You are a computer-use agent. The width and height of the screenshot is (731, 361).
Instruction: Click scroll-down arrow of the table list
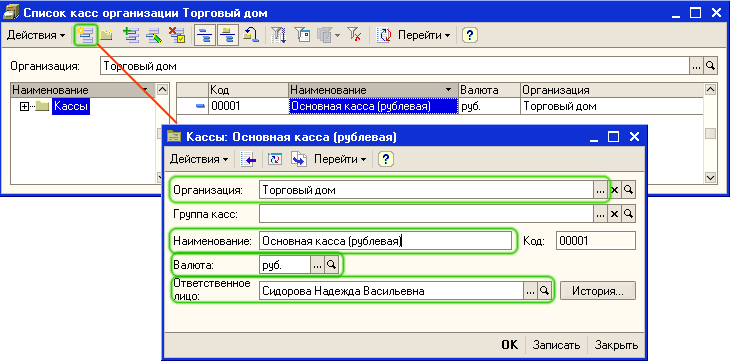(x=710, y=178)
